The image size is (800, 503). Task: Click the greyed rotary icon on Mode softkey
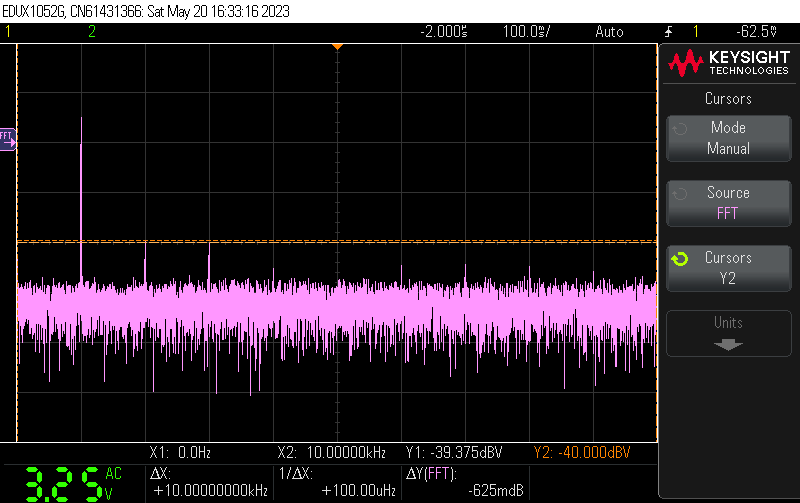(x=680, y=129)
